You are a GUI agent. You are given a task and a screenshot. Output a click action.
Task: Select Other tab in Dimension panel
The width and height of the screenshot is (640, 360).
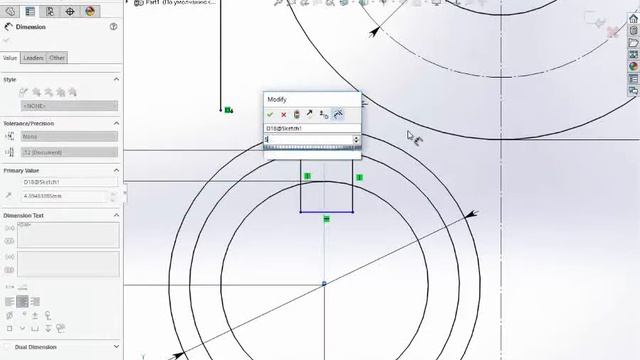click(57, 58)
